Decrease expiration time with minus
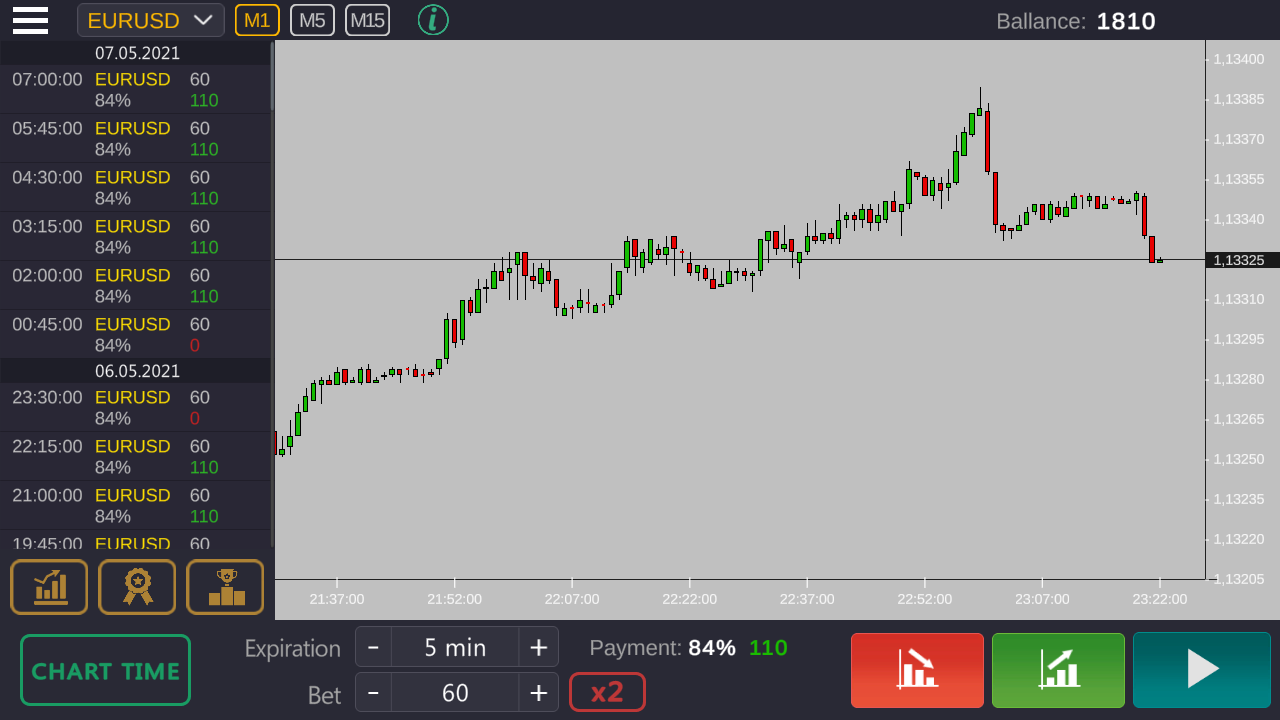The width and height of the screenshot is (1280, 720). [373, 647]
